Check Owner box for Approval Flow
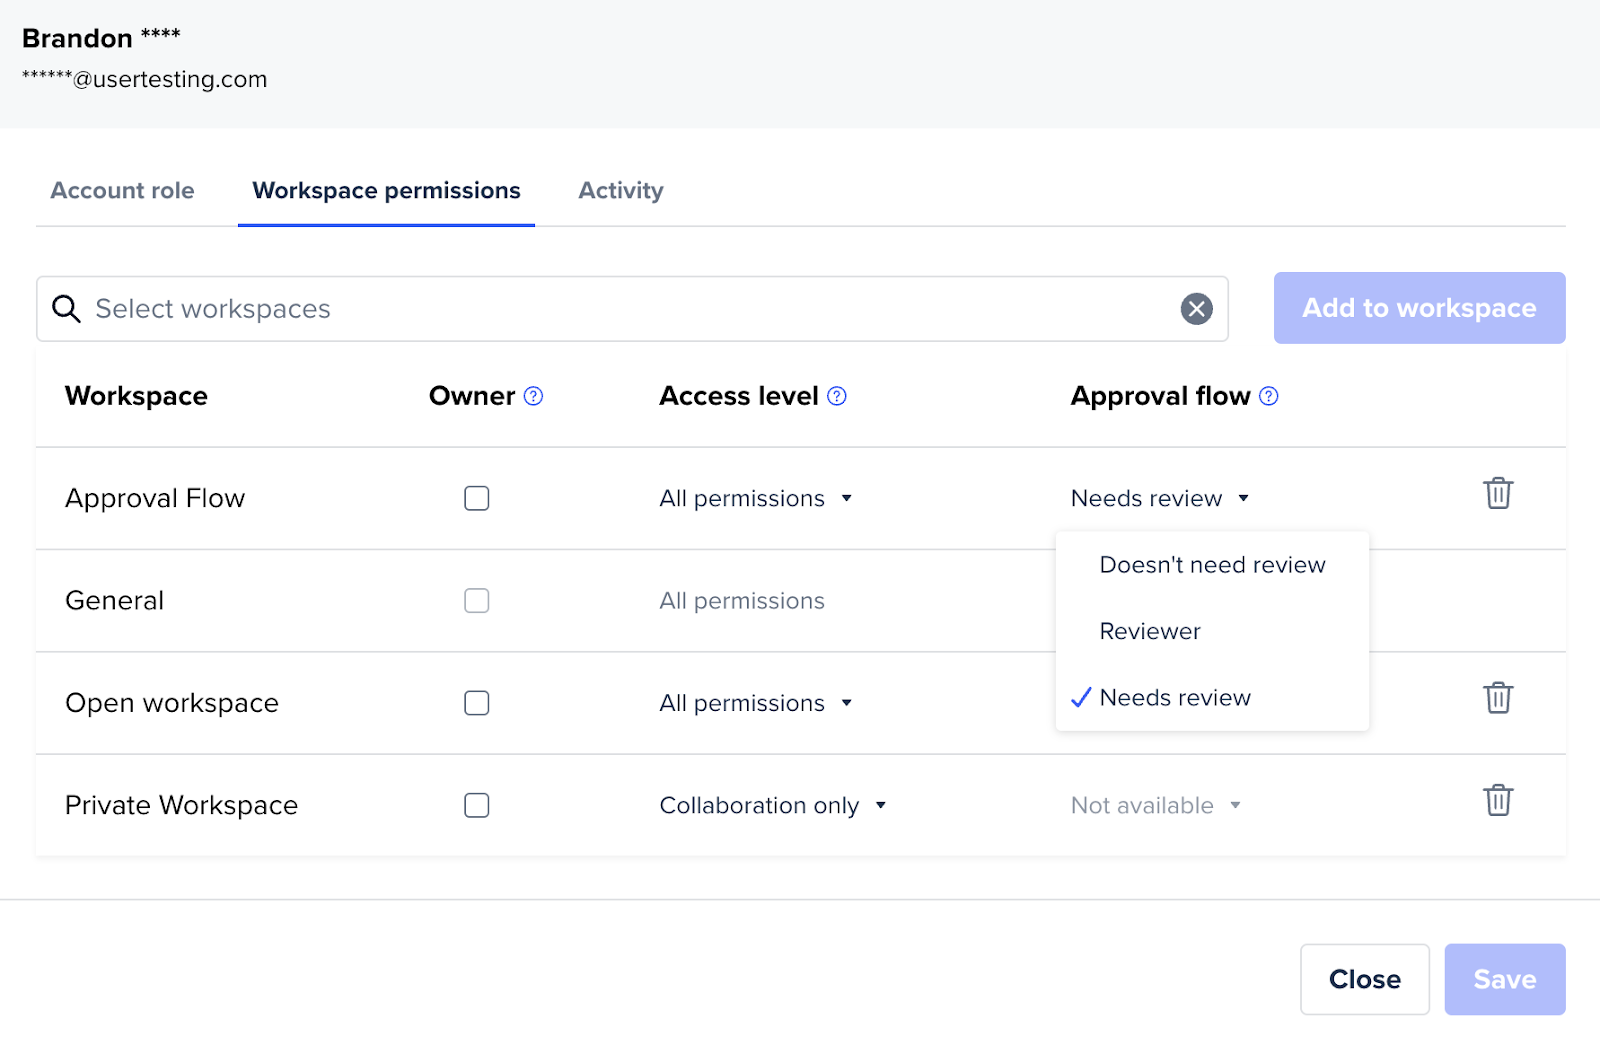The image size is (1600, 1045). pos(477,499)
